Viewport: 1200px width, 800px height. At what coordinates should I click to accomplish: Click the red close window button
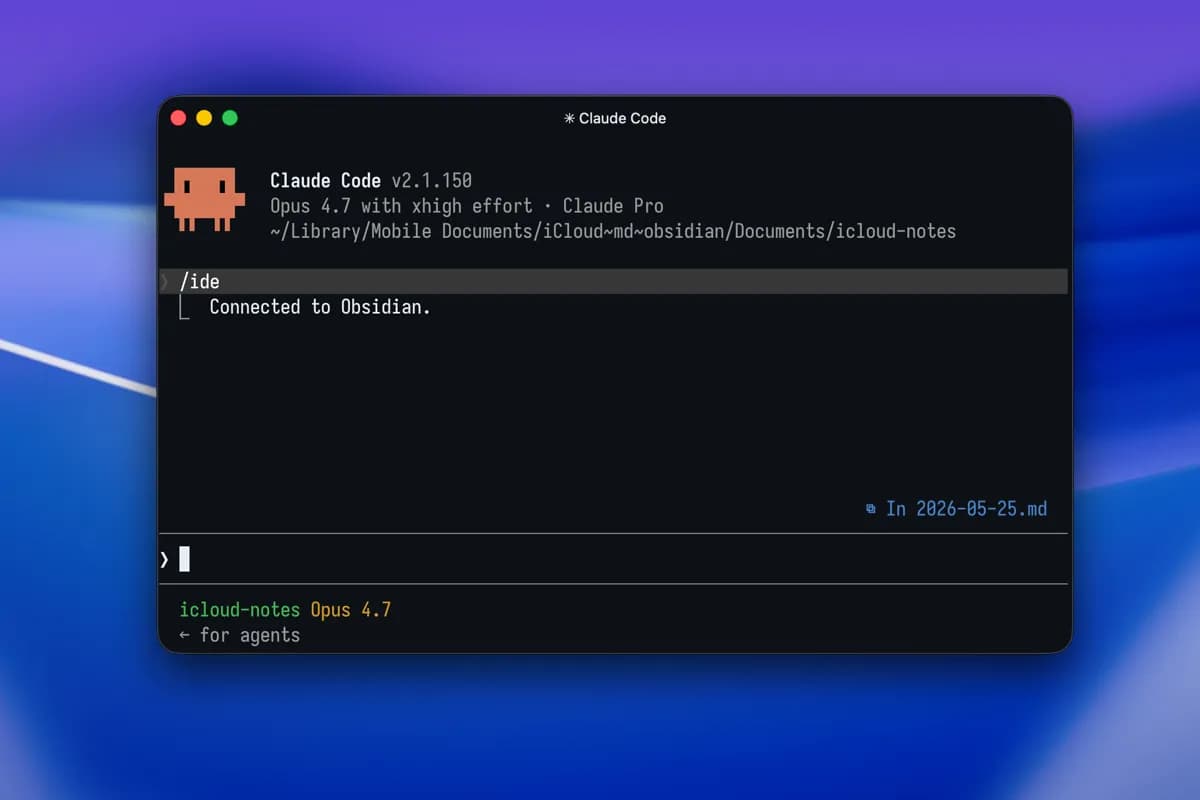click(179, 118)
